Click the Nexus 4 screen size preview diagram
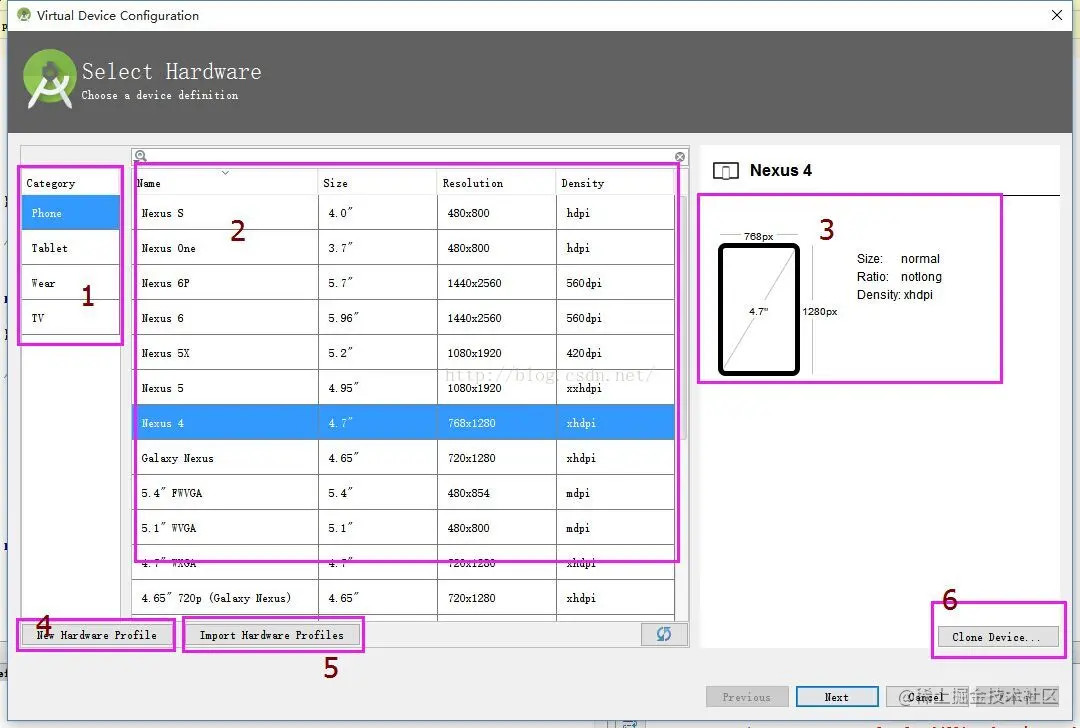The height and width of the screenshot is (728, 1080). click(x=759, y=309)
